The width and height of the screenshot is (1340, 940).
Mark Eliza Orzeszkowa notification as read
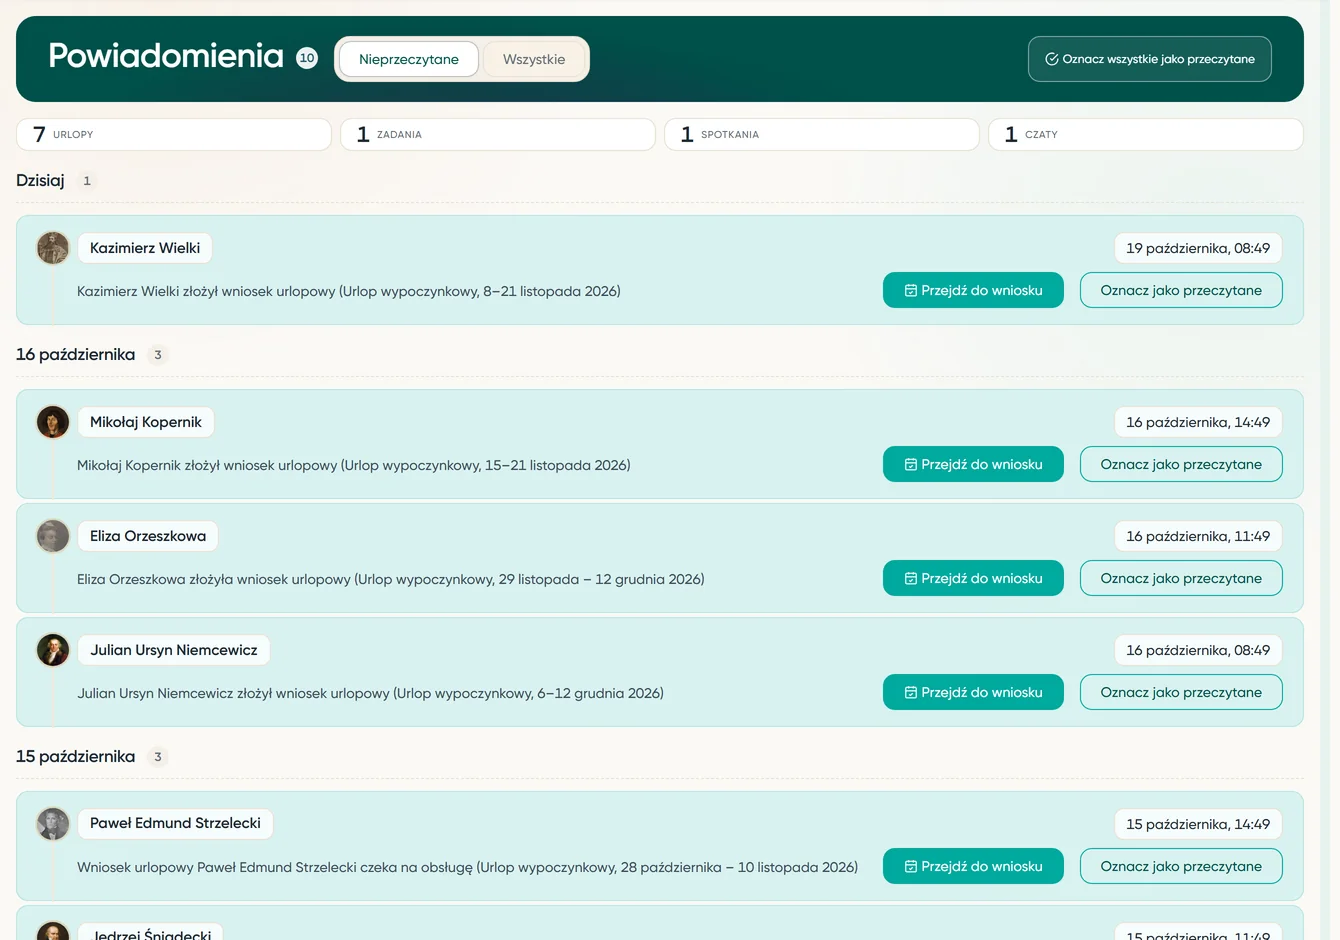[1181, 578]
